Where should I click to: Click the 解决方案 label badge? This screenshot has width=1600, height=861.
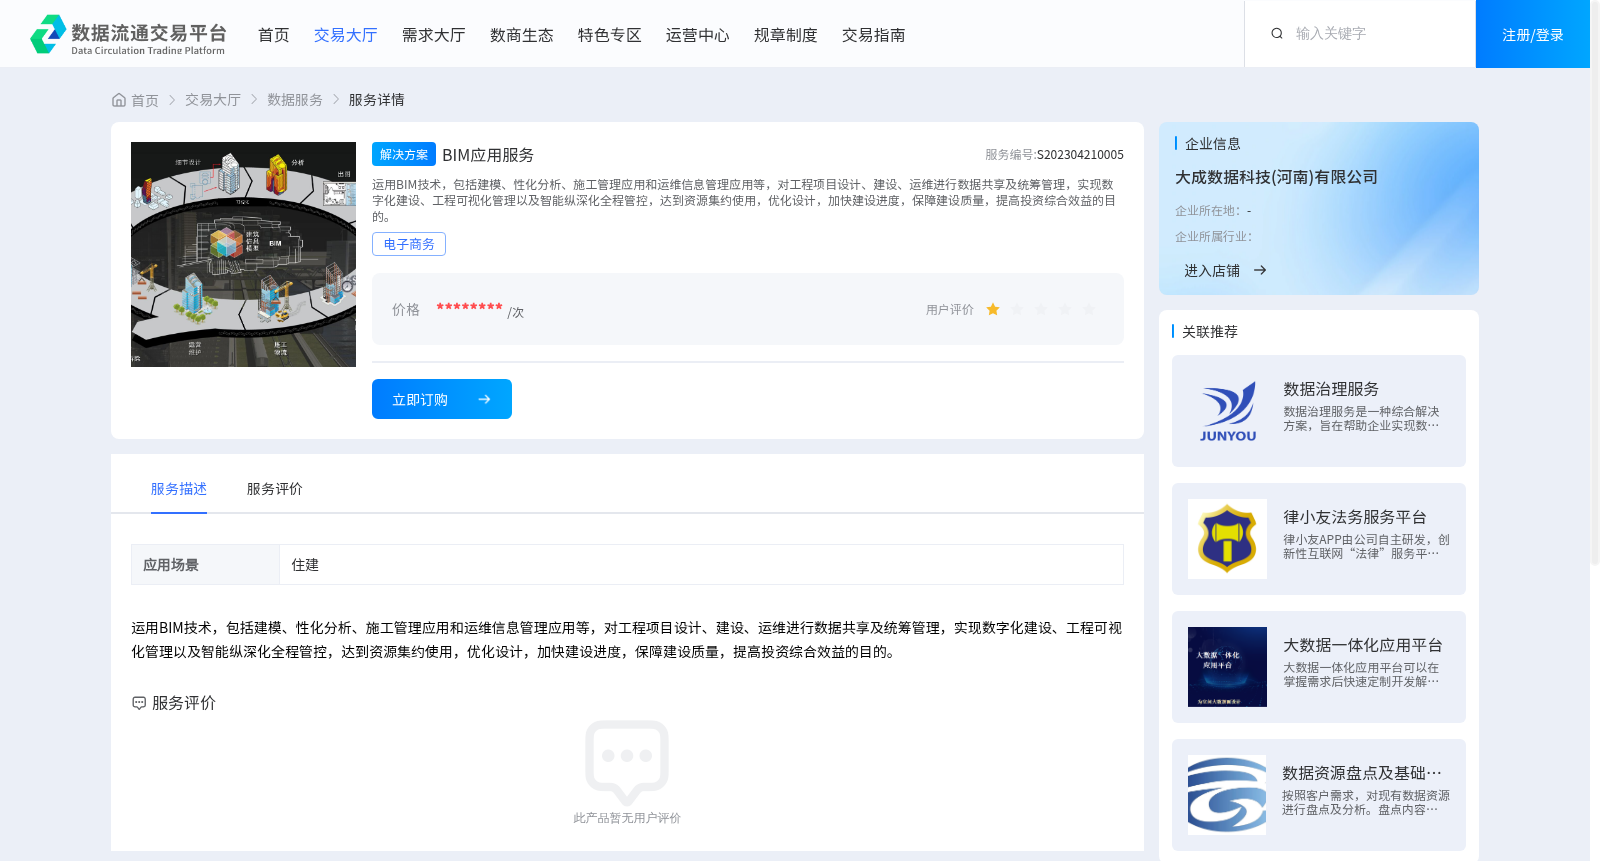point(404,154)
